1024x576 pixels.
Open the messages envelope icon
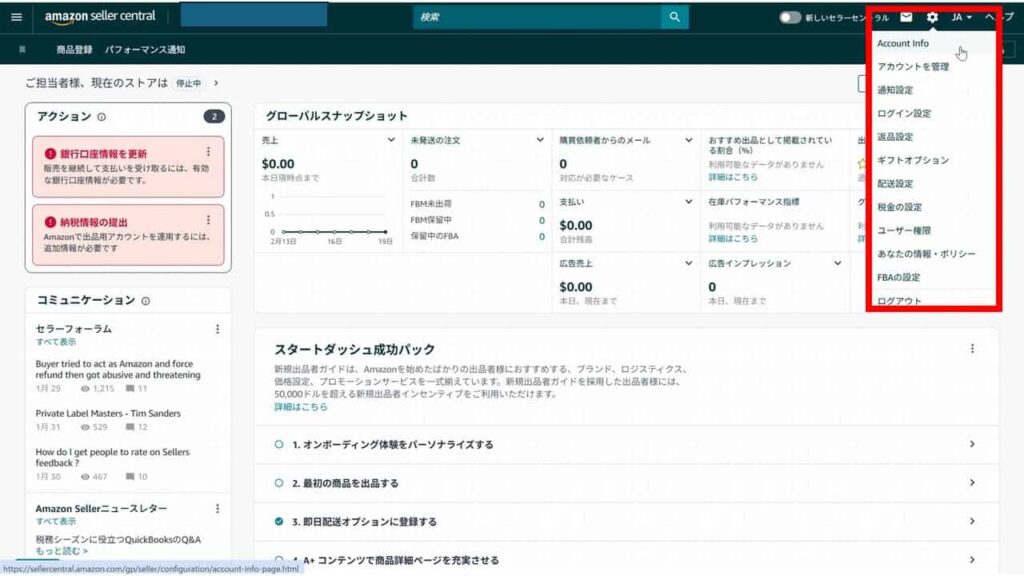click(x=905, y=17)
